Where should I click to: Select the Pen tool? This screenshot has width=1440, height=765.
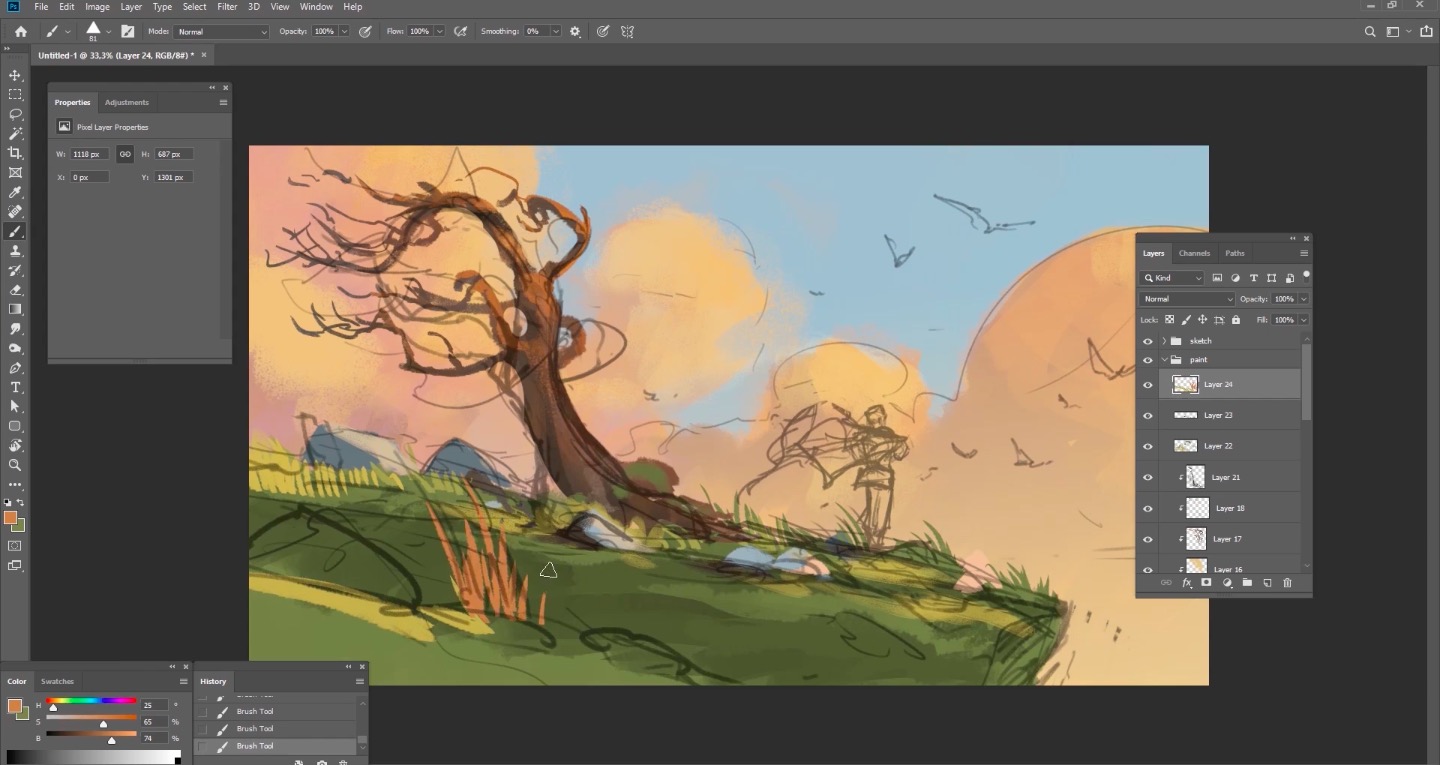pyautogui.click(x=15, y=367)
